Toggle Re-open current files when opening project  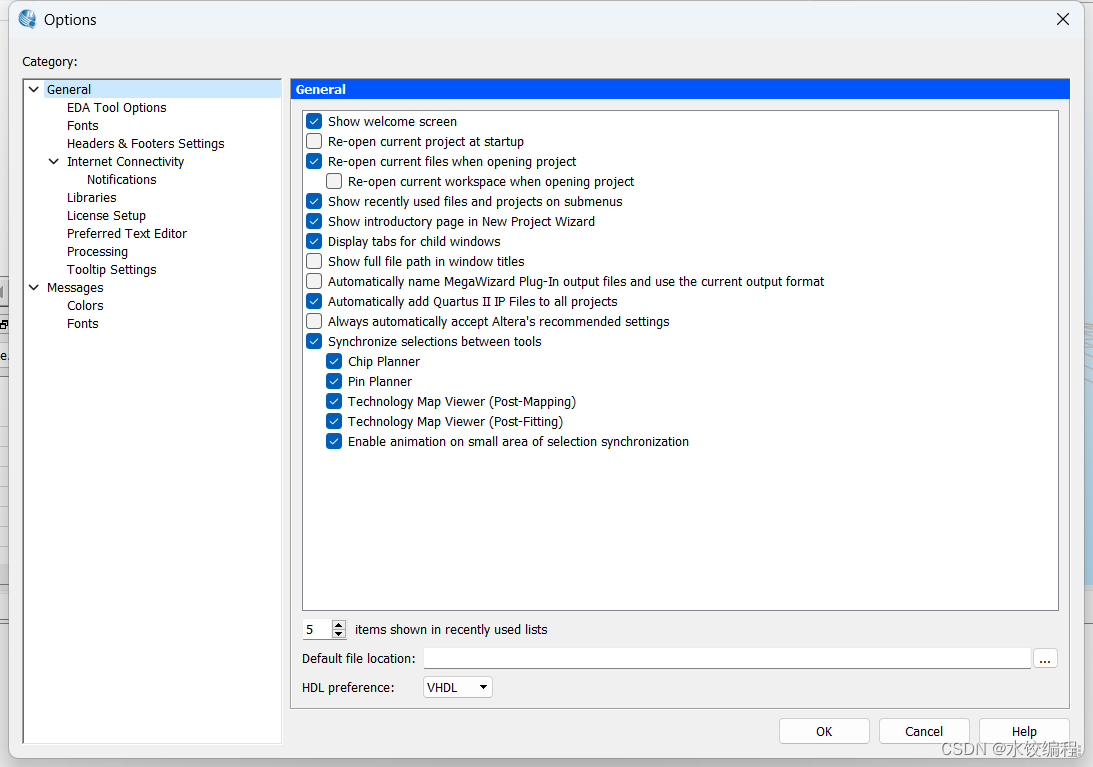314,161
